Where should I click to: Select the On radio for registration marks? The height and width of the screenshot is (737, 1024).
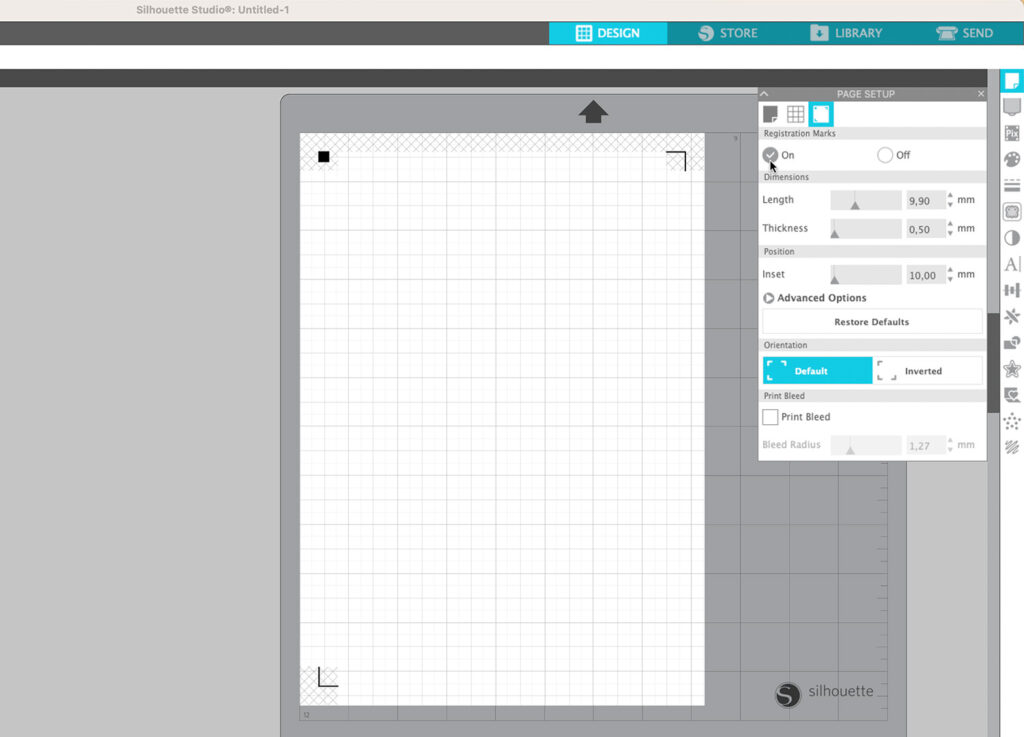(770, 155)
